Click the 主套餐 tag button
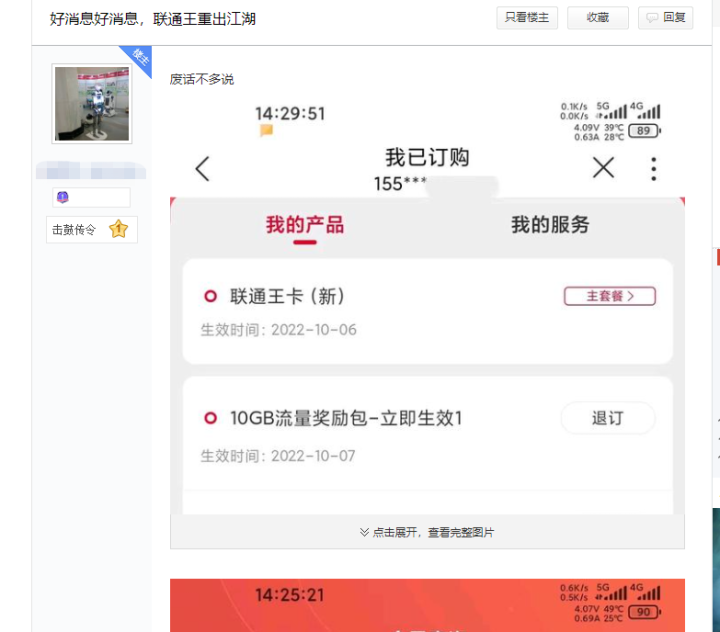This screenshot has width=720, height=632. 609,296
